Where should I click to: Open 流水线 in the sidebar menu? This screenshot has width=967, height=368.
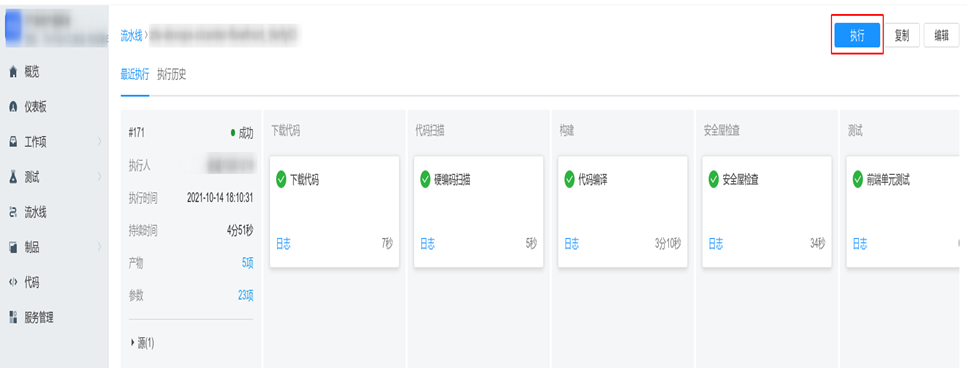[36, 213]
